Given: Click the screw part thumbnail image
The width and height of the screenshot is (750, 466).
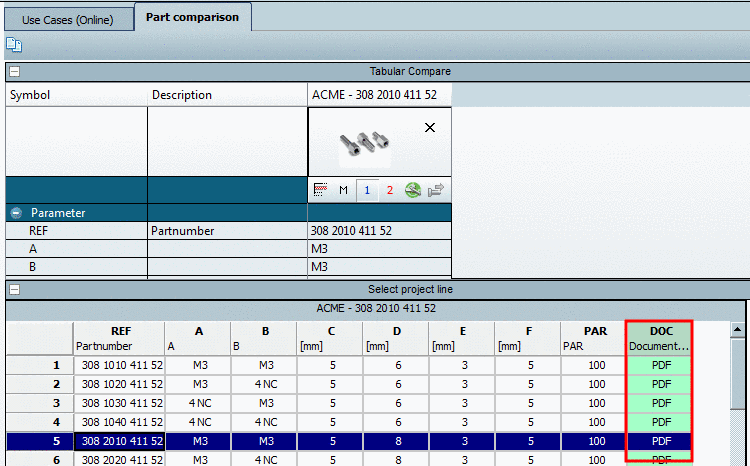Looking at the screenshot, I should (364, 143).
